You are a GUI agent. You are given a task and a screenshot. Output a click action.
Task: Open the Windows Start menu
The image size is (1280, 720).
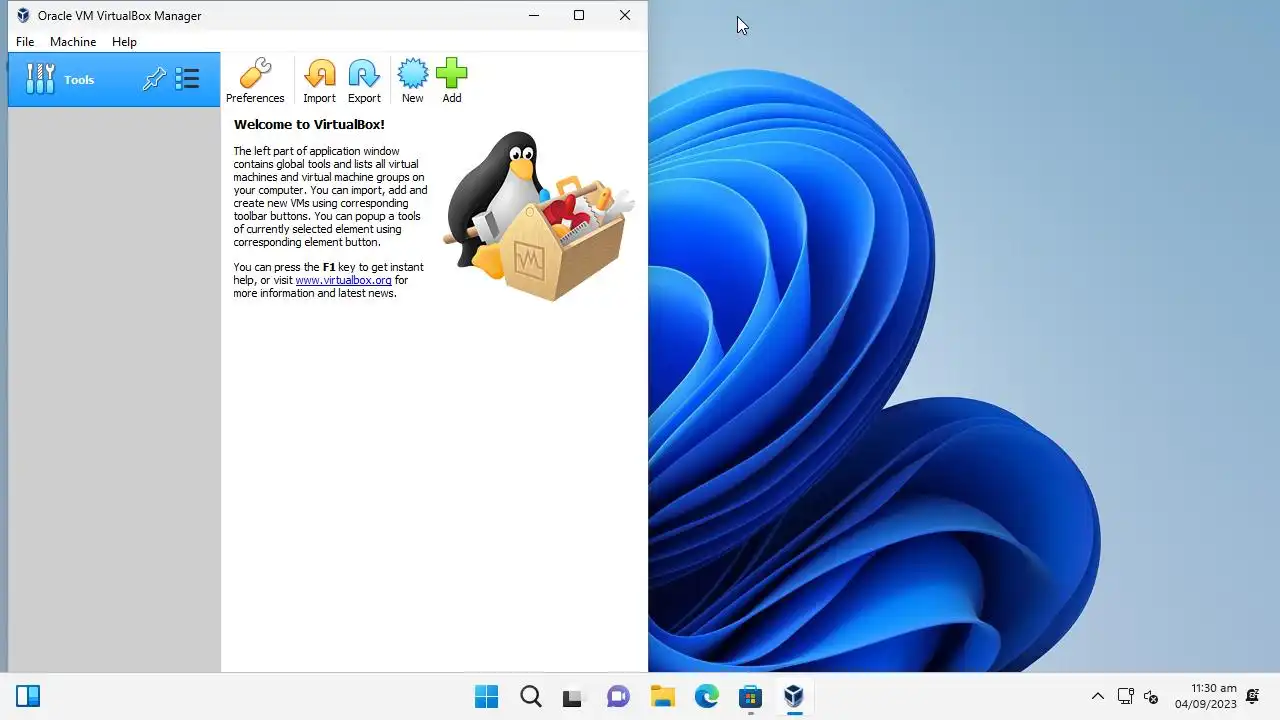pos(486,697)
